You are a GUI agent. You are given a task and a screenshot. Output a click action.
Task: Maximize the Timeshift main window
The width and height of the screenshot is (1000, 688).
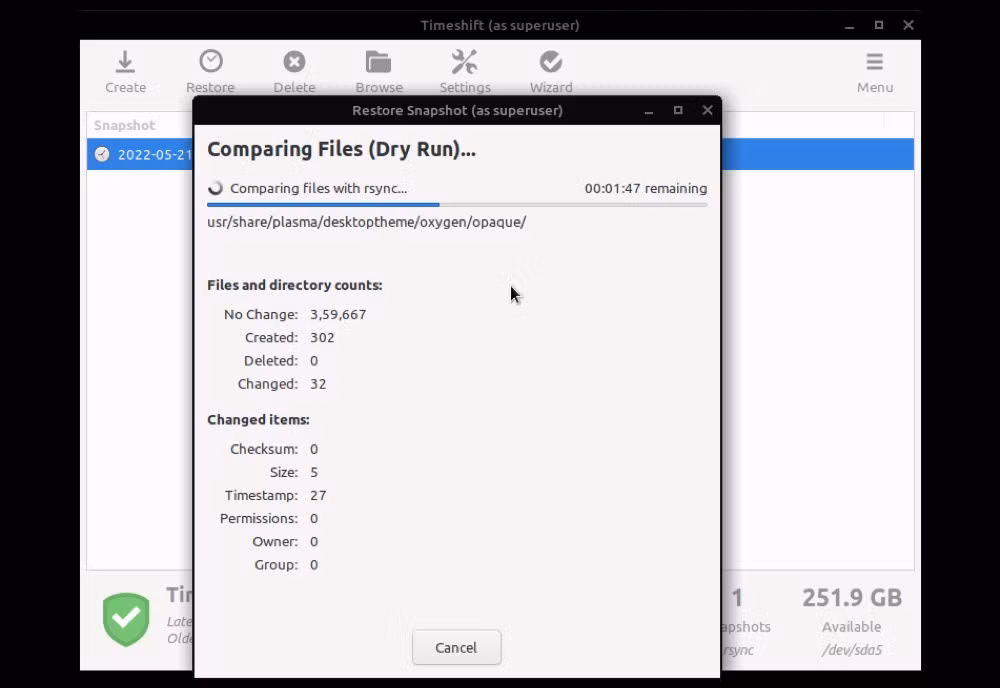(879, 25)
